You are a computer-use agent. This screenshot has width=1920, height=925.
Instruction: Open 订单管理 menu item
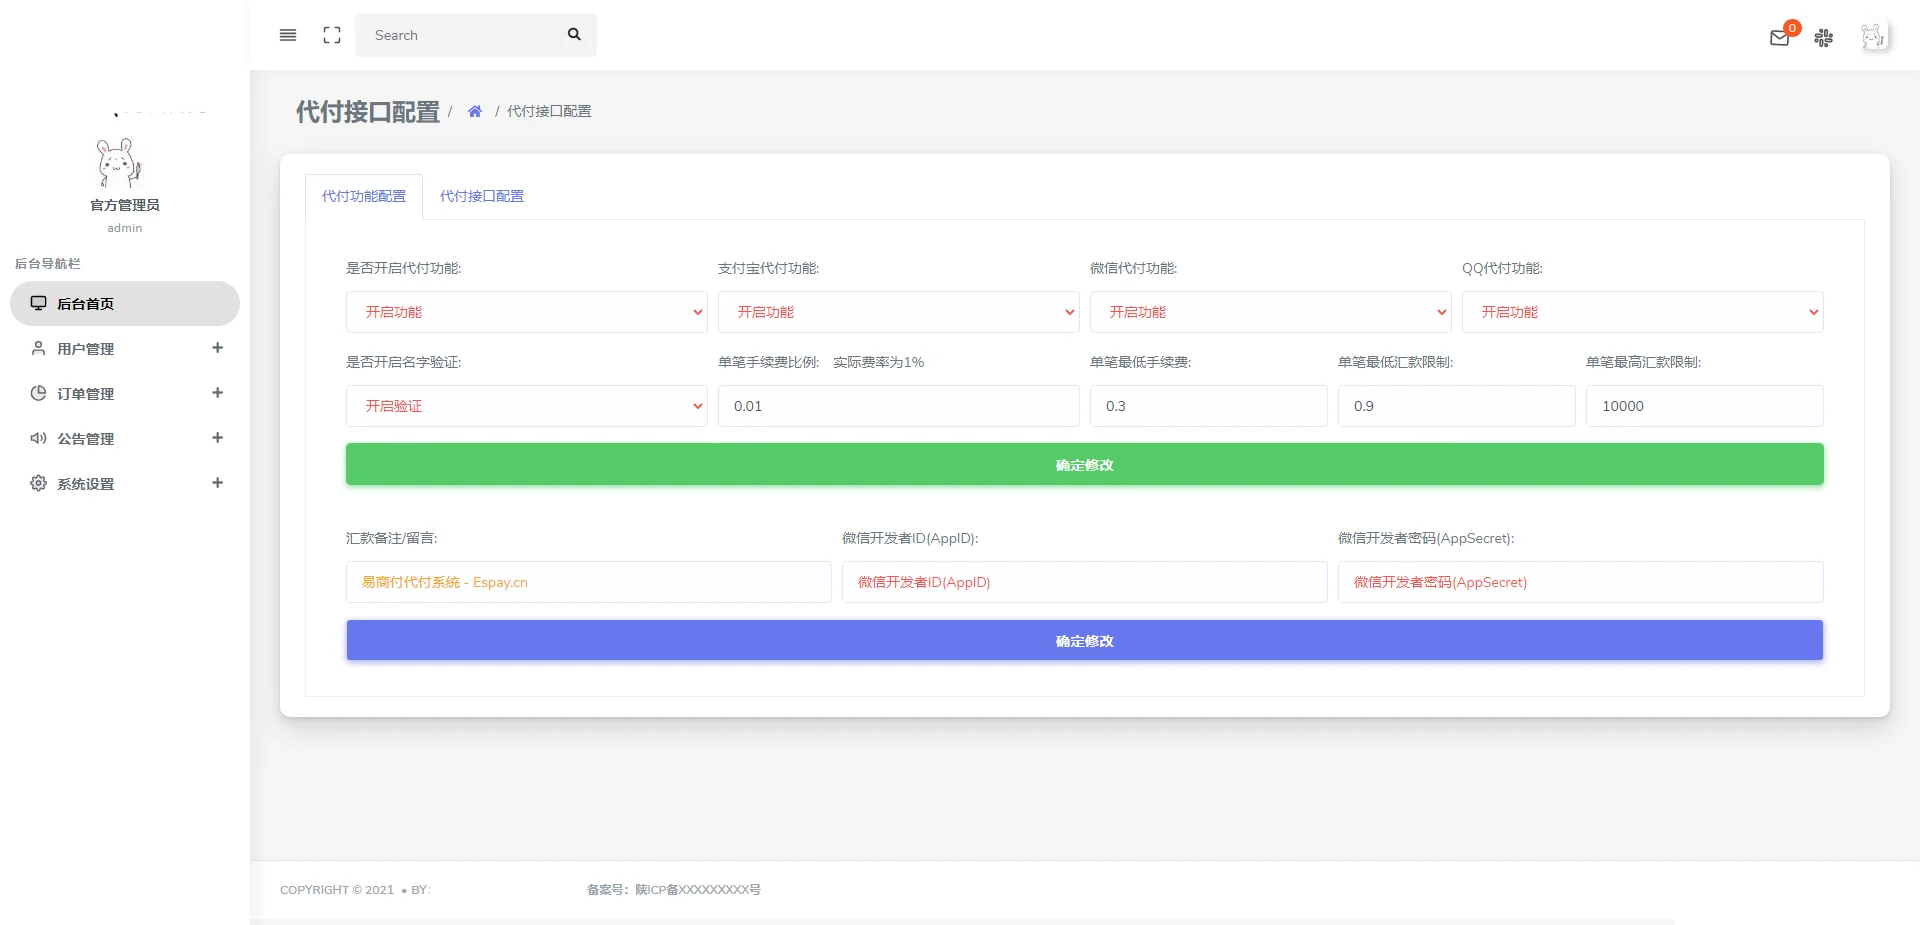125,393
